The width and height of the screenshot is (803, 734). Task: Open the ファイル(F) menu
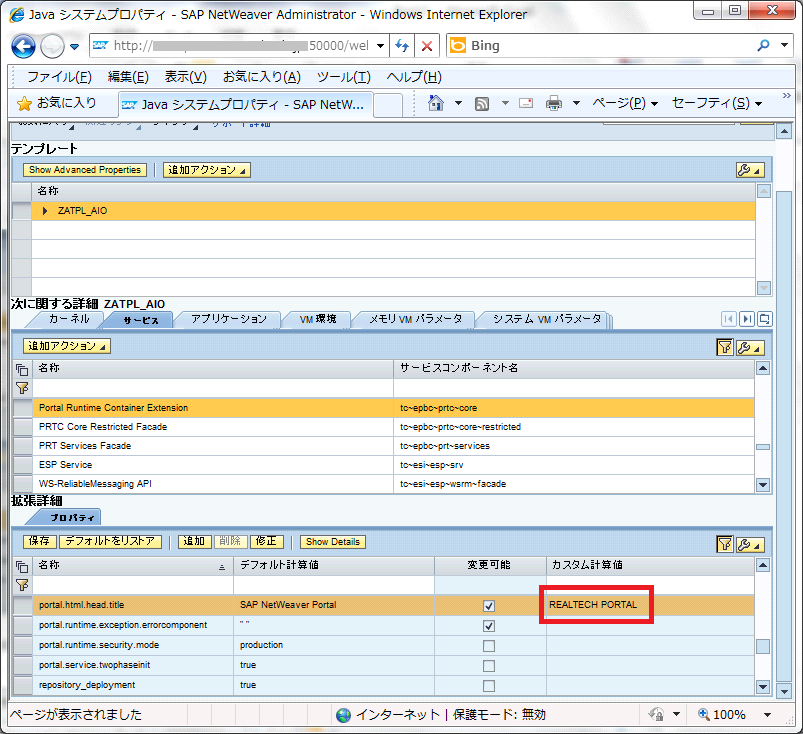[59, 77]
